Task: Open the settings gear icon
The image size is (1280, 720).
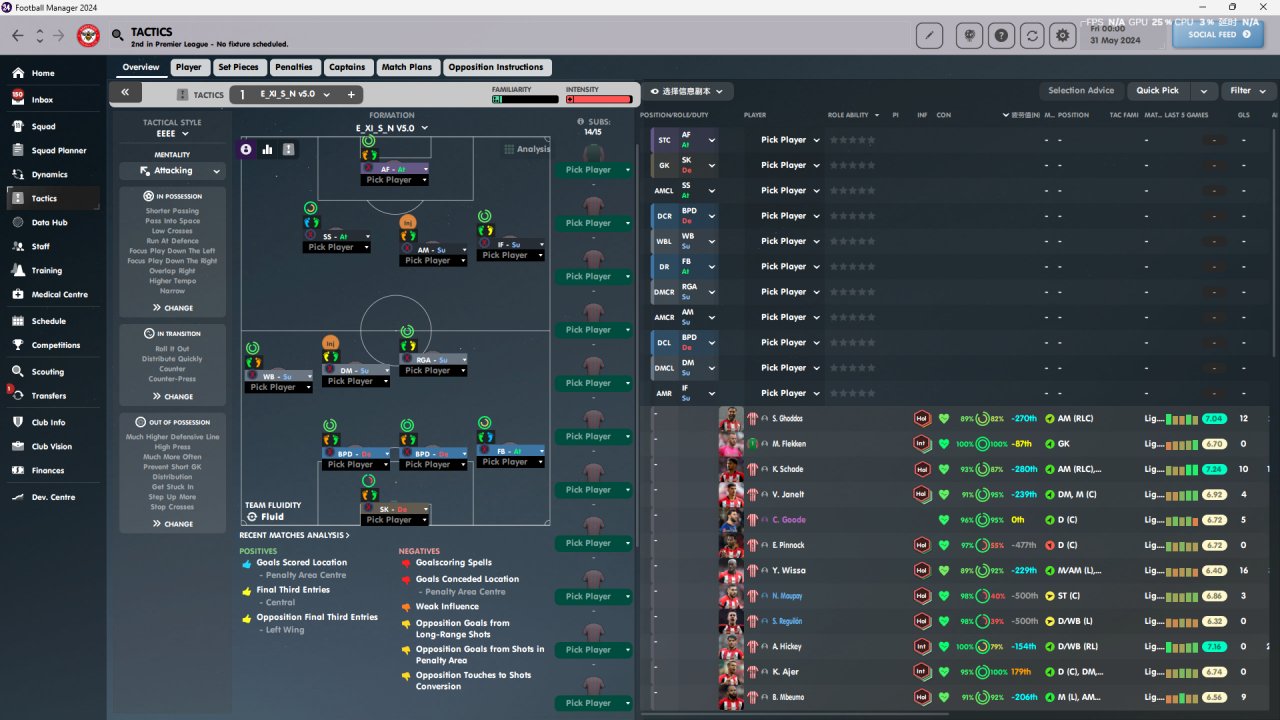Action: 1064,36
